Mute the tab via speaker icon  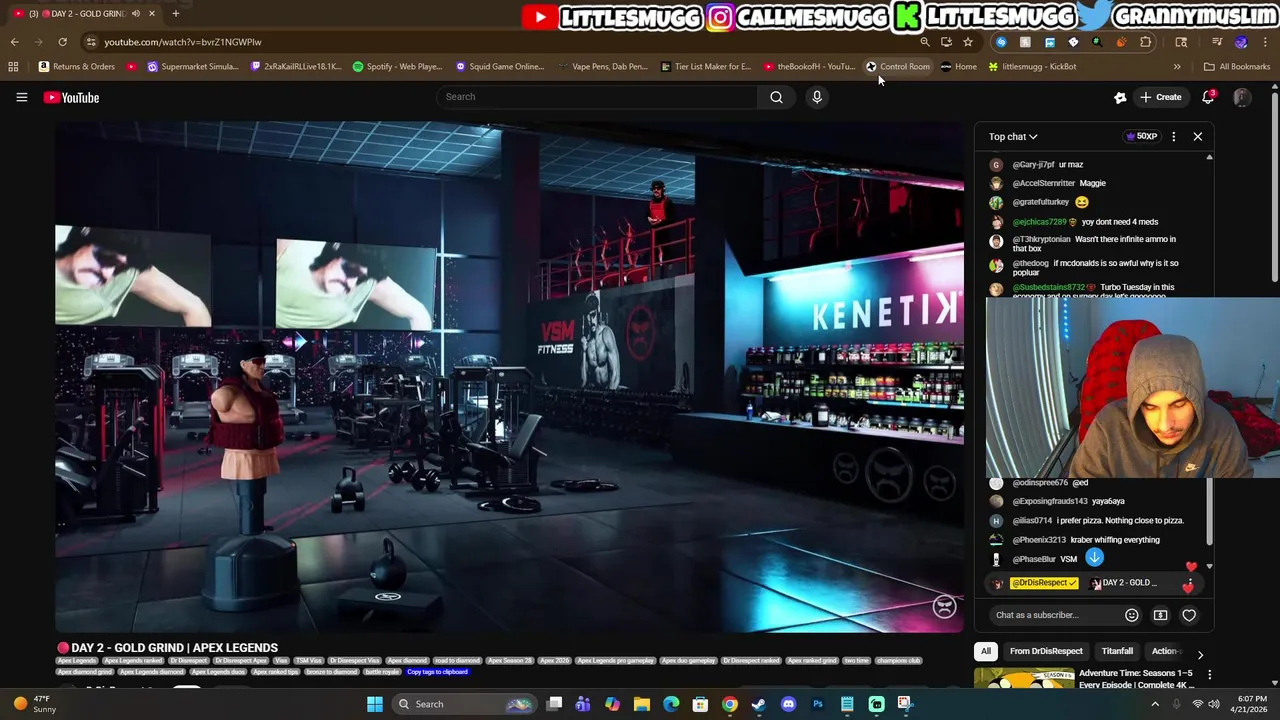click(135, 13)
